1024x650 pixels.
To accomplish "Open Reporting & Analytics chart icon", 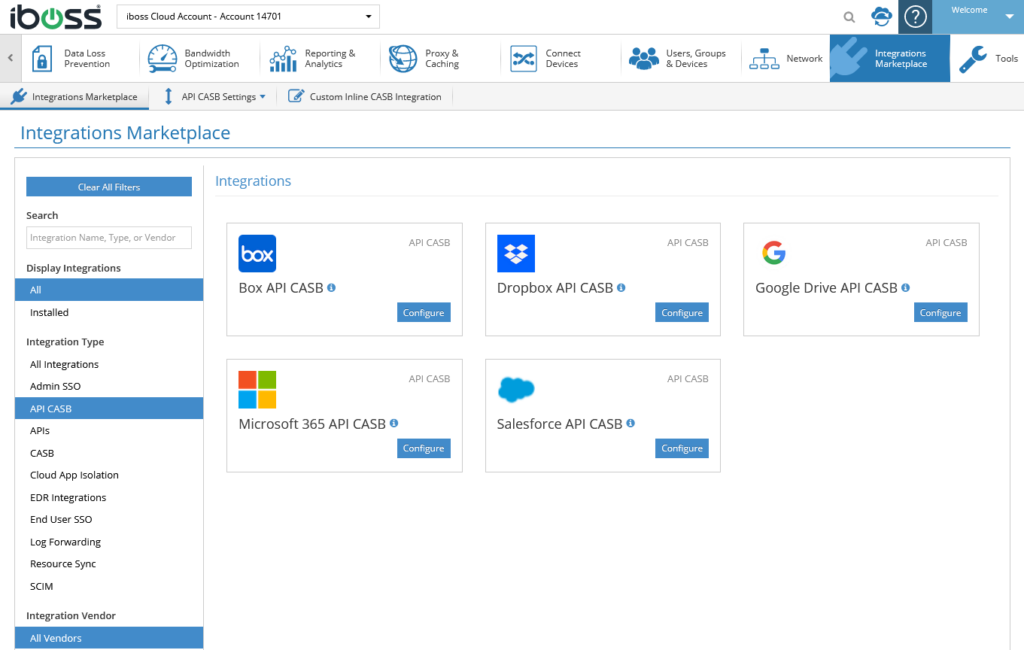I will pos(283,59).
